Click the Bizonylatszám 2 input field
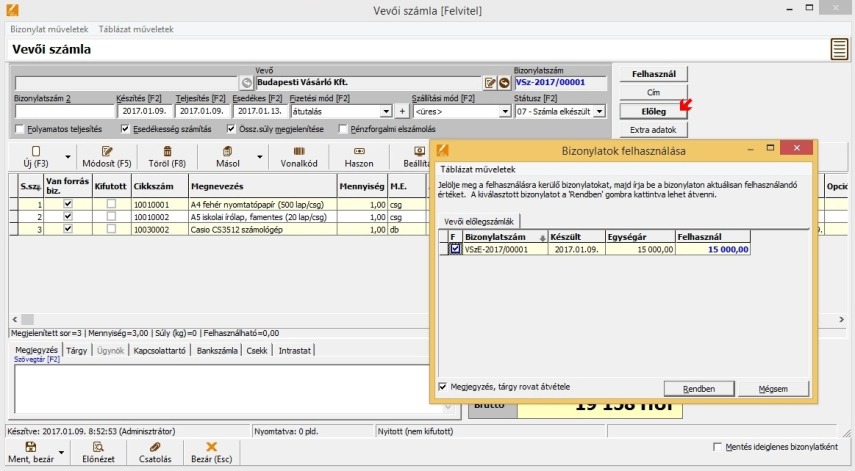This screenshot has height=471, width=855. pos(62,112)
